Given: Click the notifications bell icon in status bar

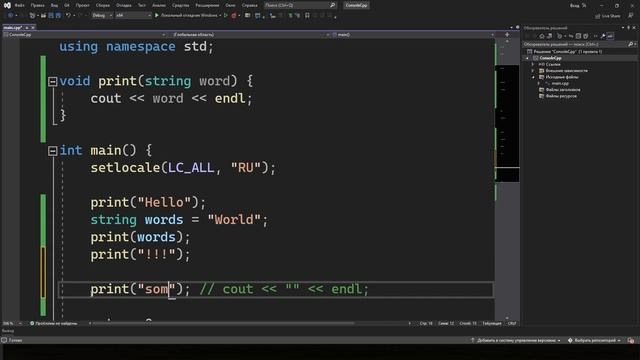Looking at the screenshot, I should pyautogui.click(x=631, y=340).
